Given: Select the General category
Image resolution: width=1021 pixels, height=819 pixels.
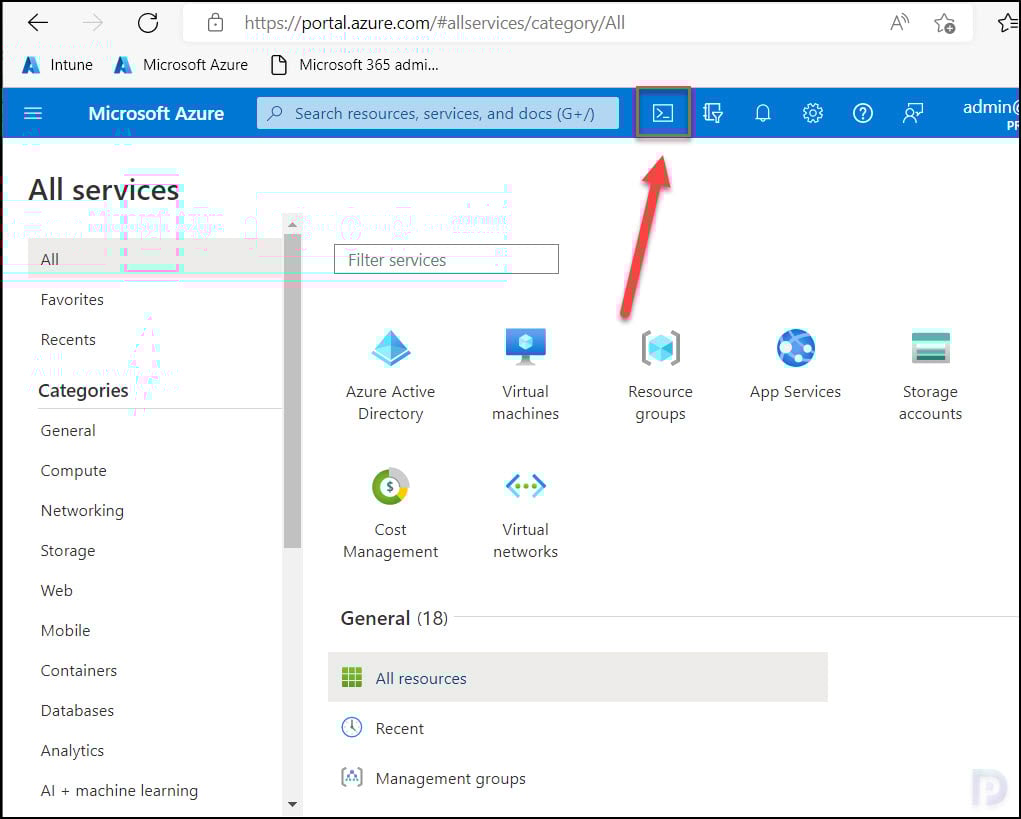Looking at the screenshot, I should 68,430.
